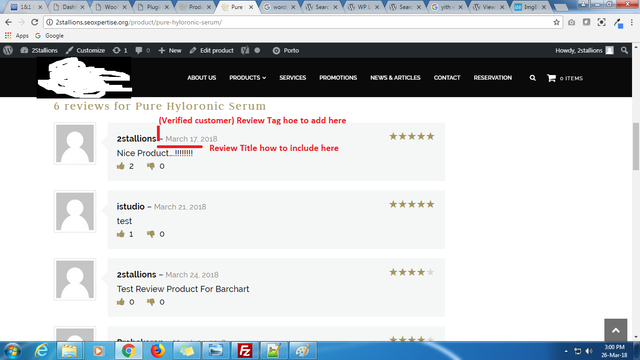Open the 2Stallions site dashboard link
The image size is (640, 360).
tap(39, 51)
